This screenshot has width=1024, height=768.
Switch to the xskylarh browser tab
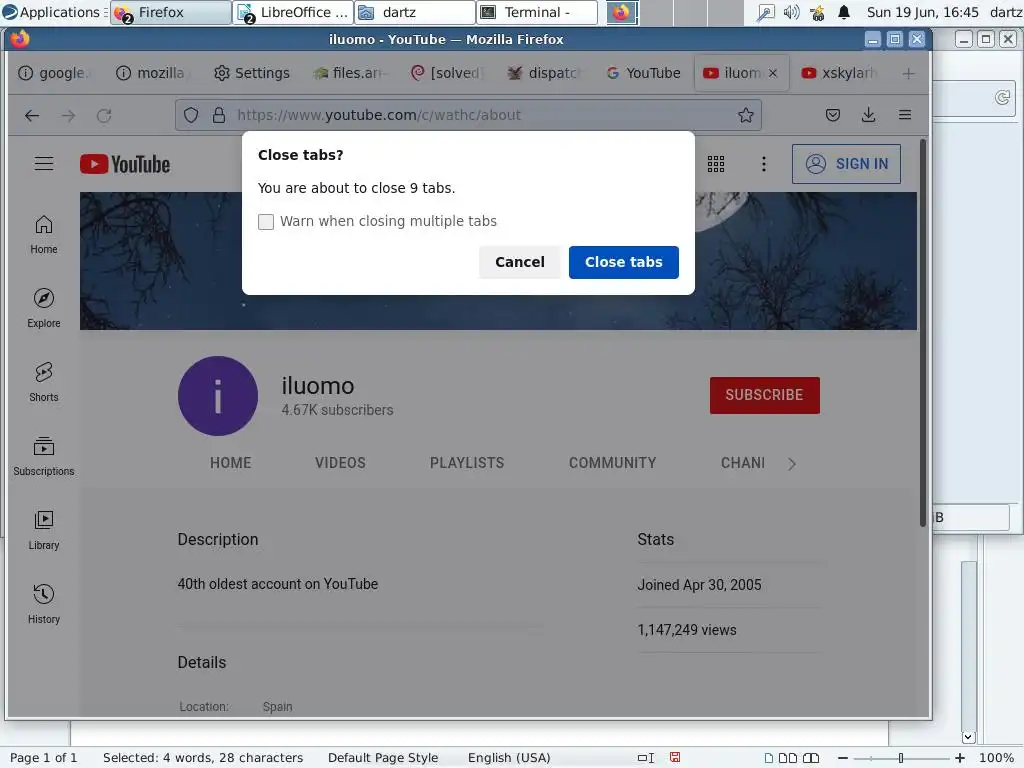tap(839, 73)
